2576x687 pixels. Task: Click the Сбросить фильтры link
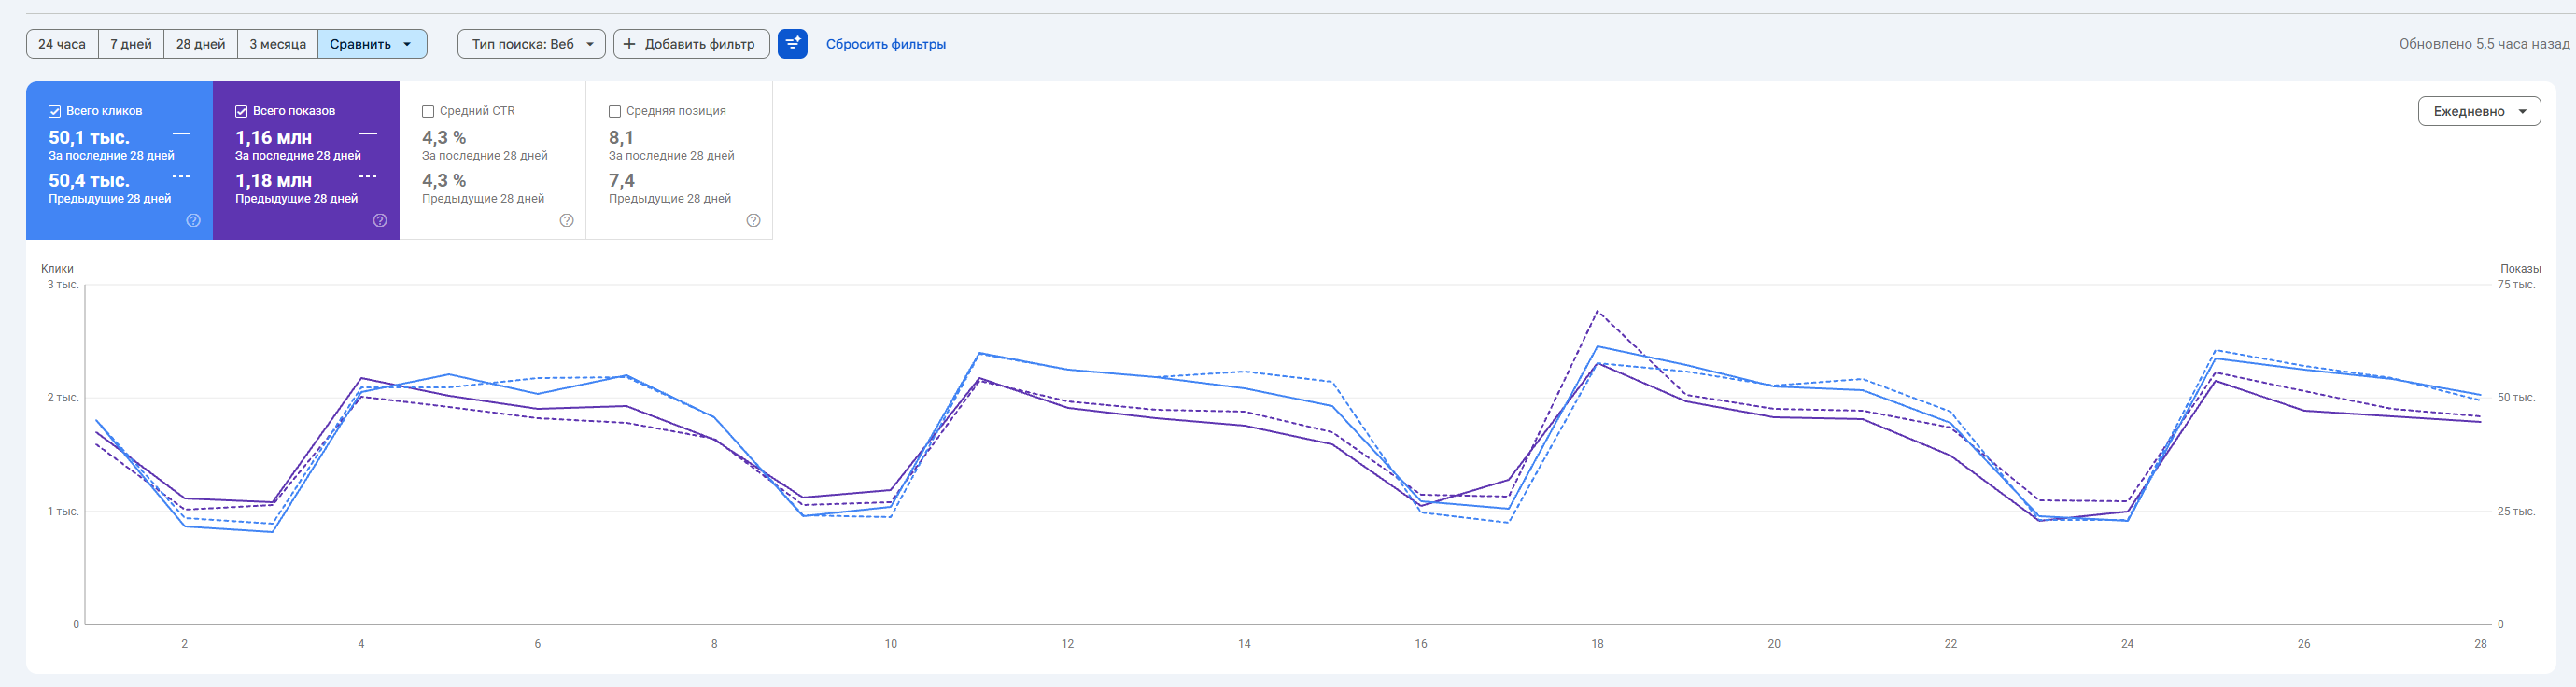click(886, 44)
